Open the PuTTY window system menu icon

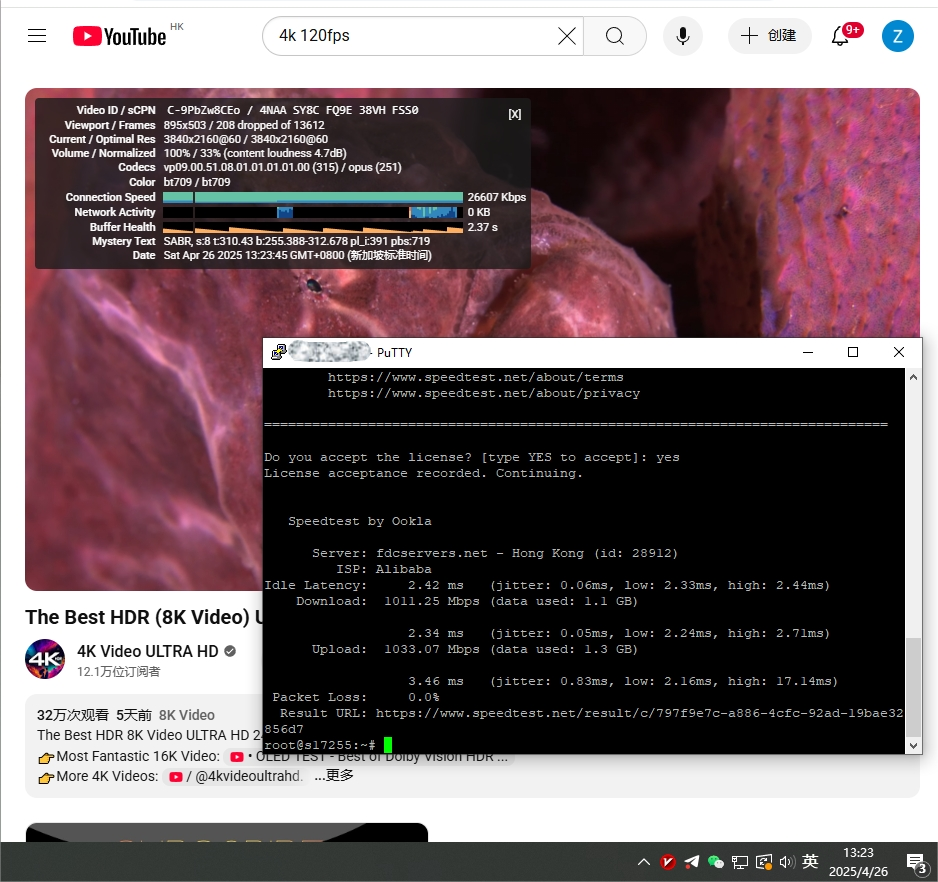278,352
